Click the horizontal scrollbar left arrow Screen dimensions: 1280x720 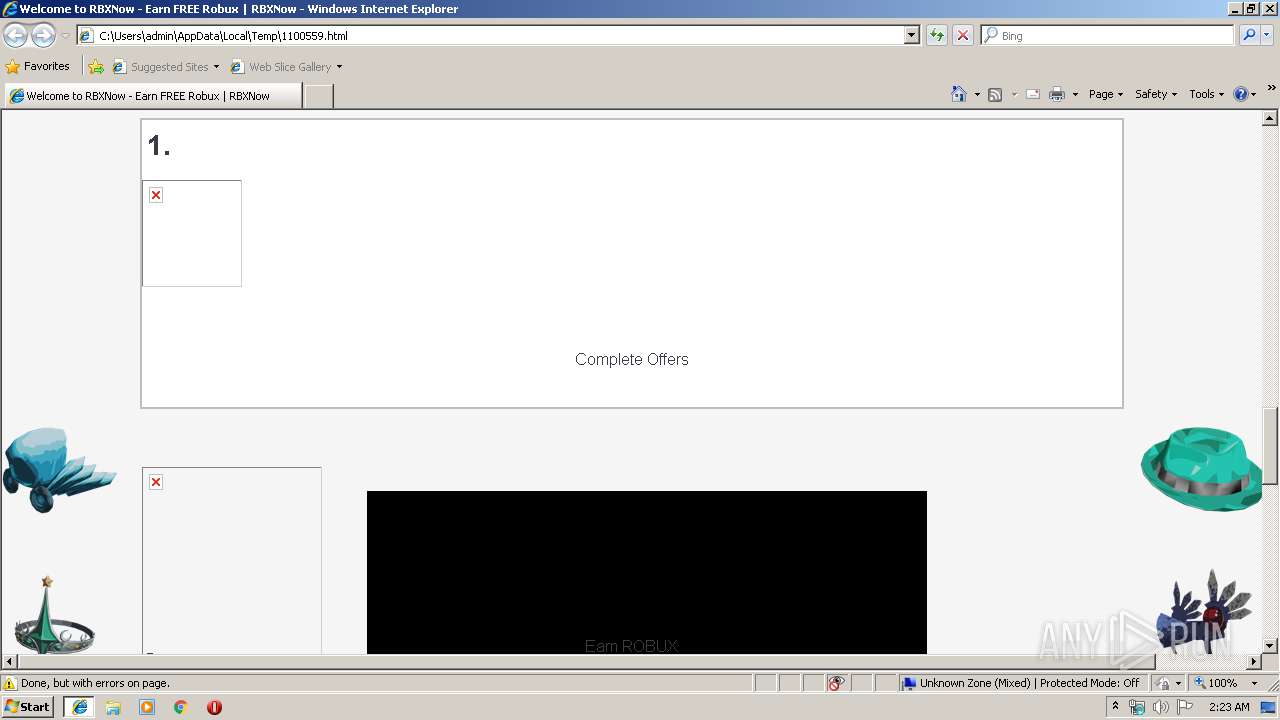point(10,662)
